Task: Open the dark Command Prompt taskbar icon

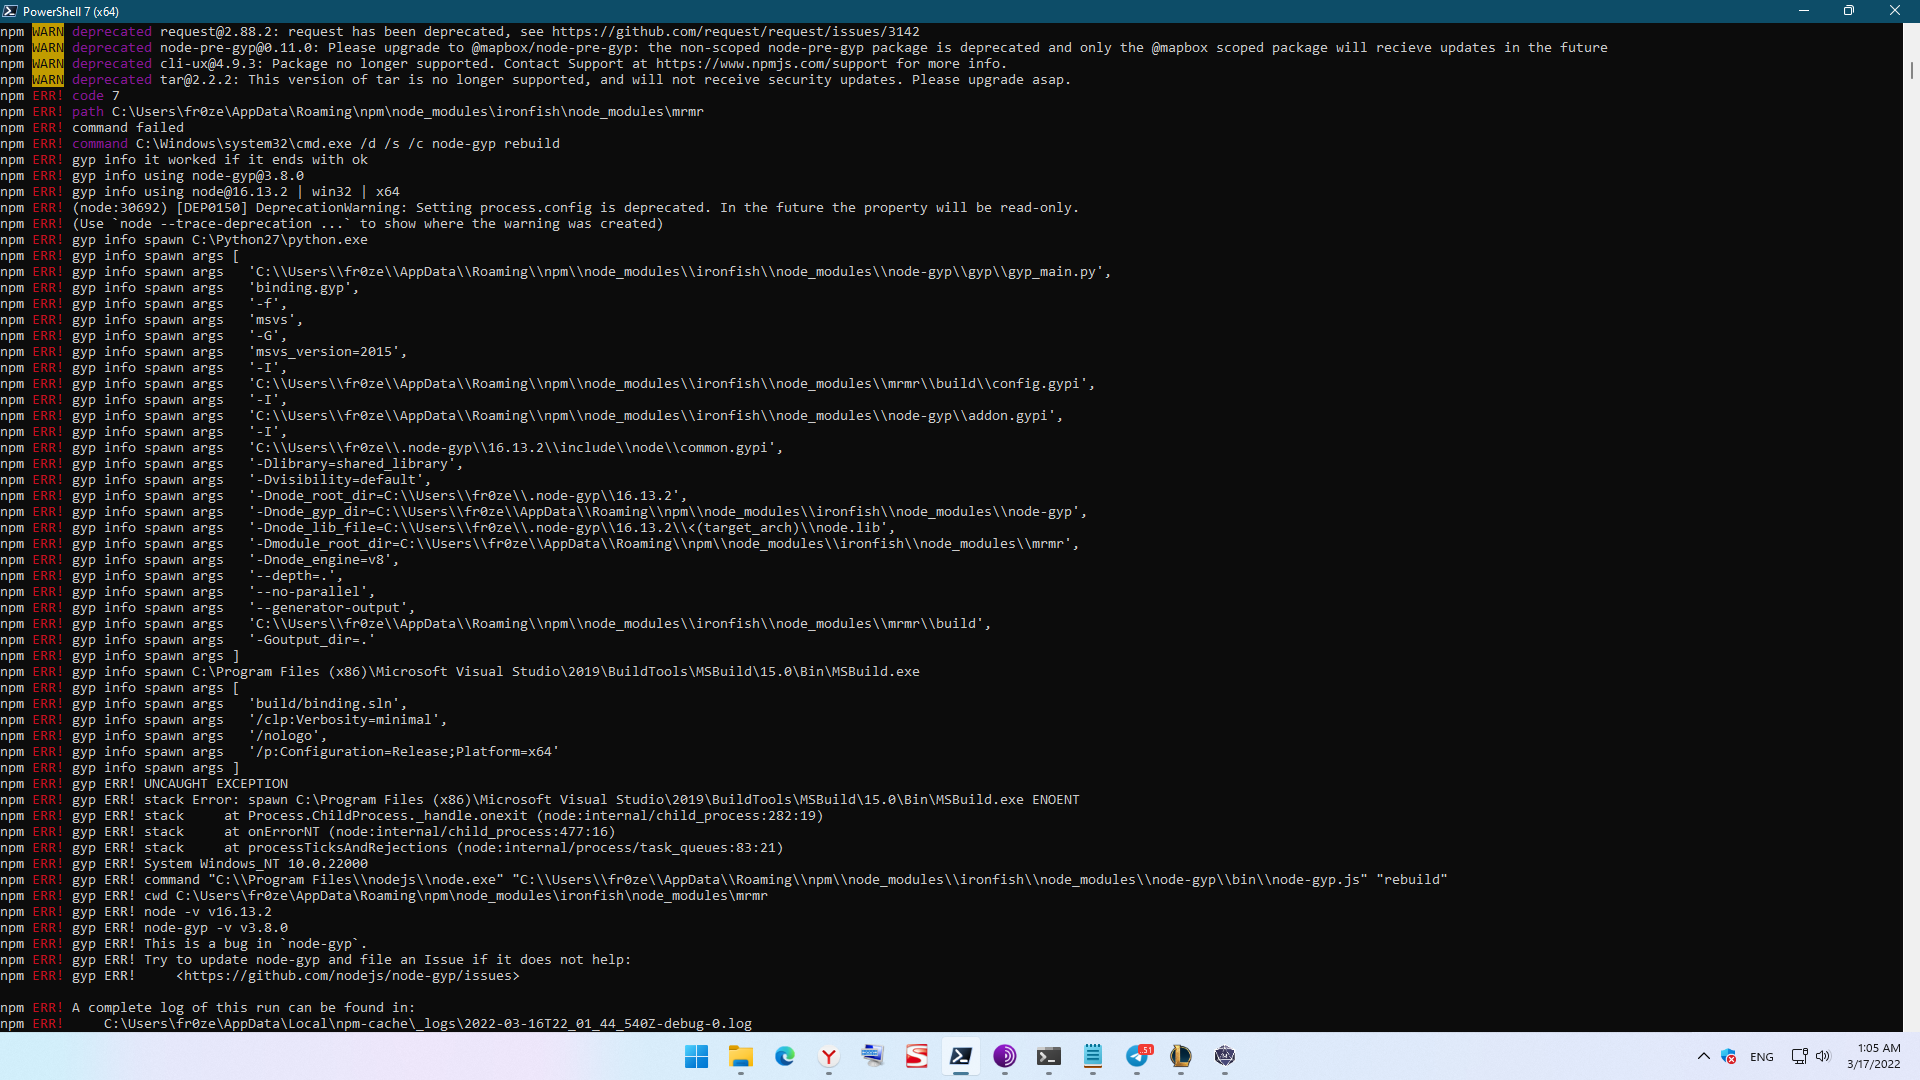Action: 1050,1057
